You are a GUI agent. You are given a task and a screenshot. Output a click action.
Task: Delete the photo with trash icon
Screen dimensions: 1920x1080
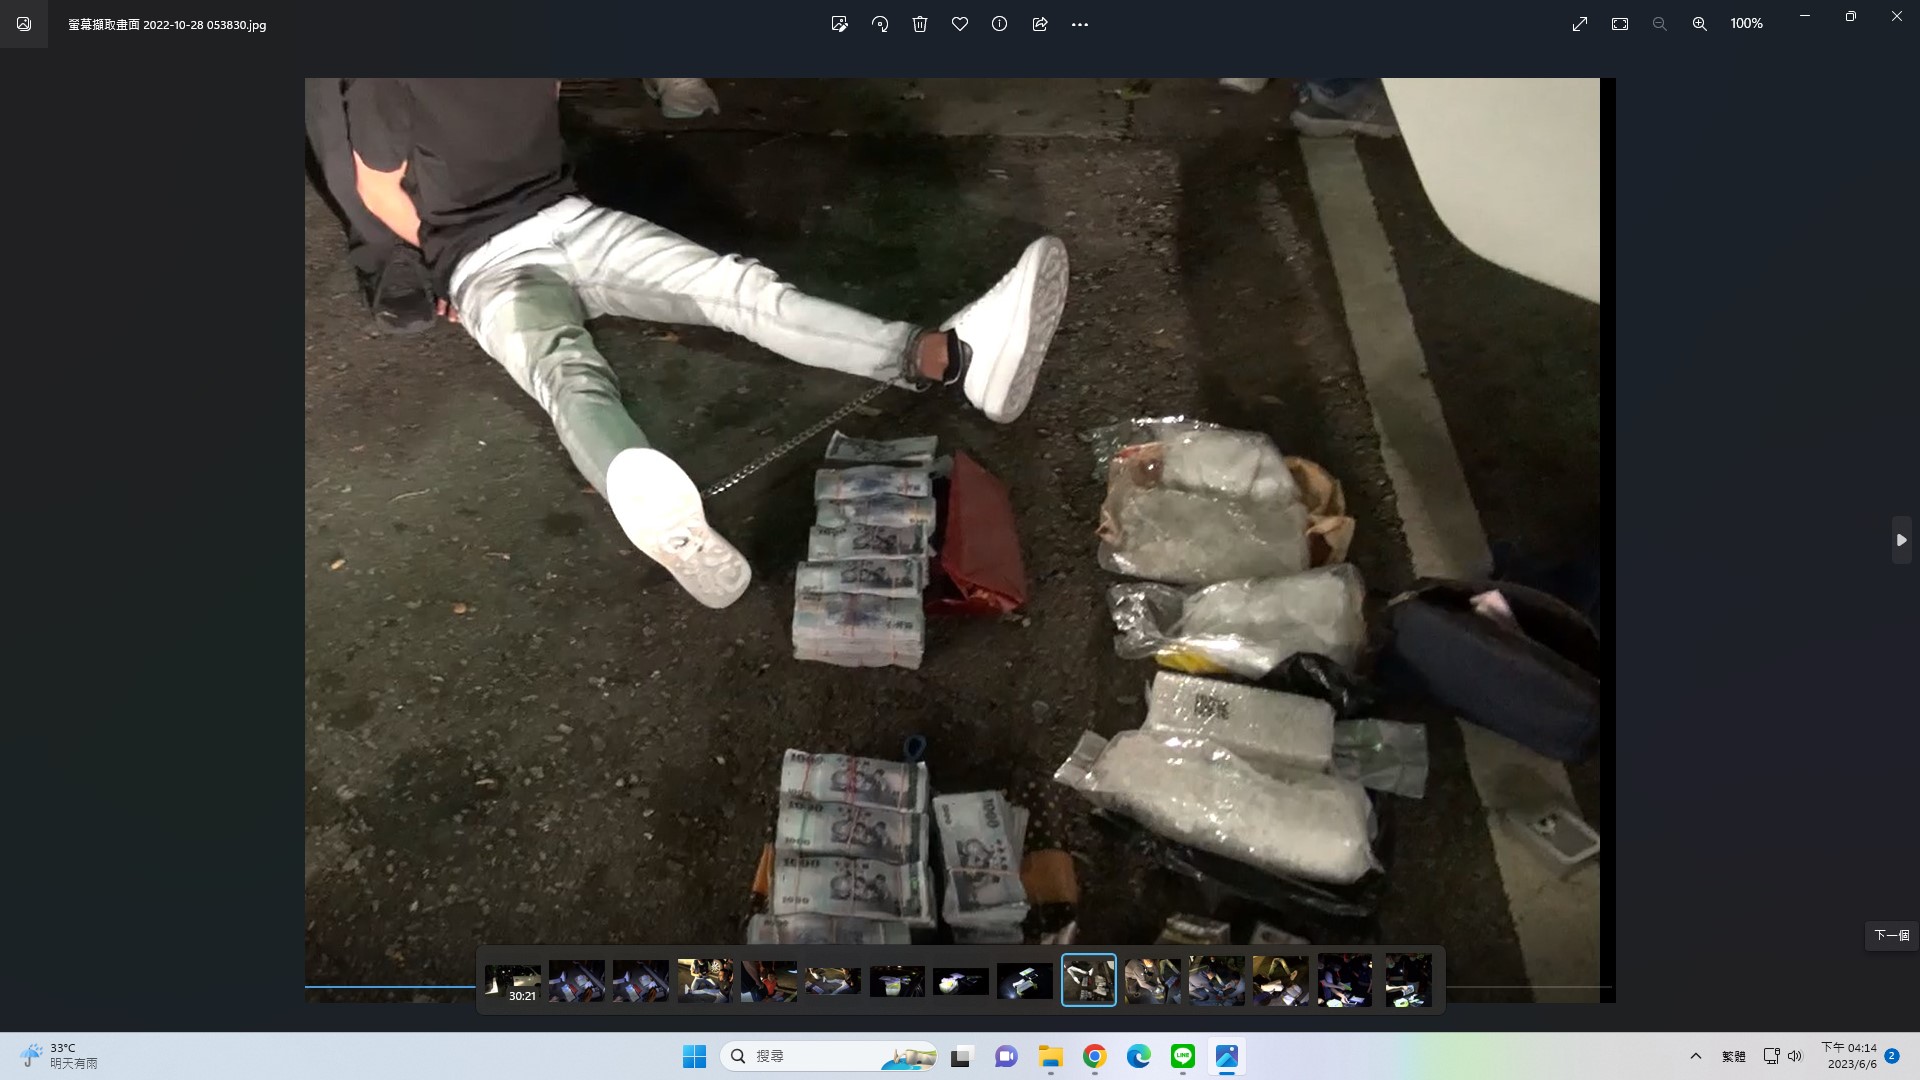(920, 24)
